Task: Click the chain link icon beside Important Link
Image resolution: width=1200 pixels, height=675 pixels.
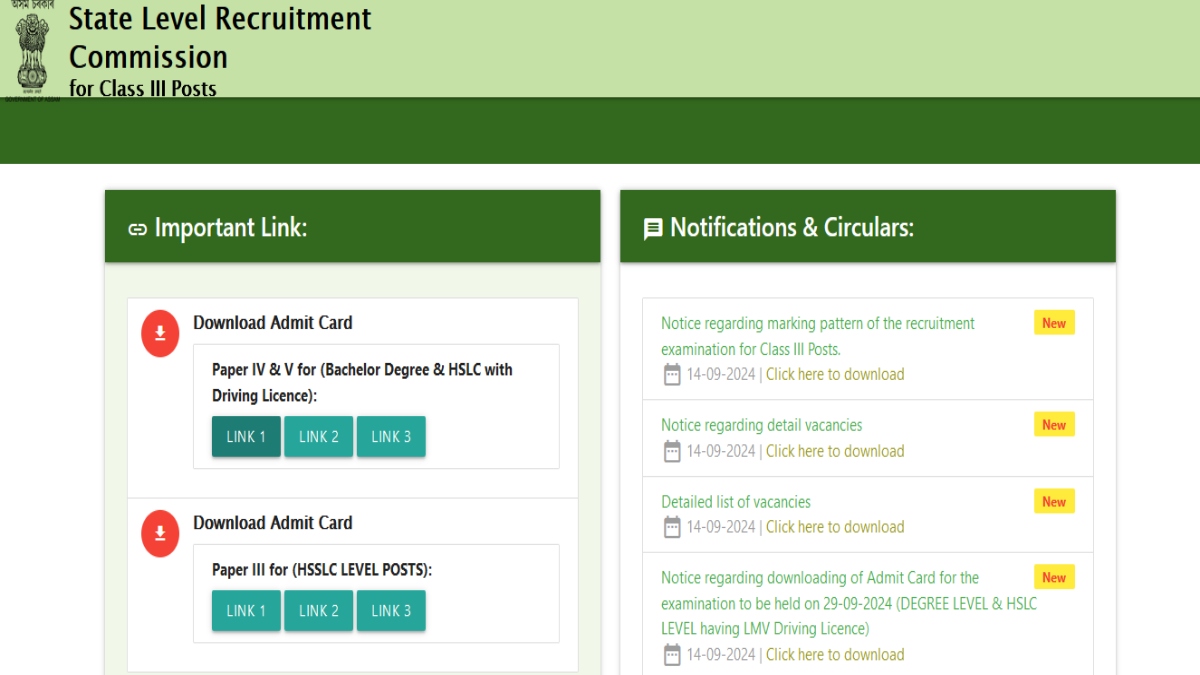Action: click(138, 229)
